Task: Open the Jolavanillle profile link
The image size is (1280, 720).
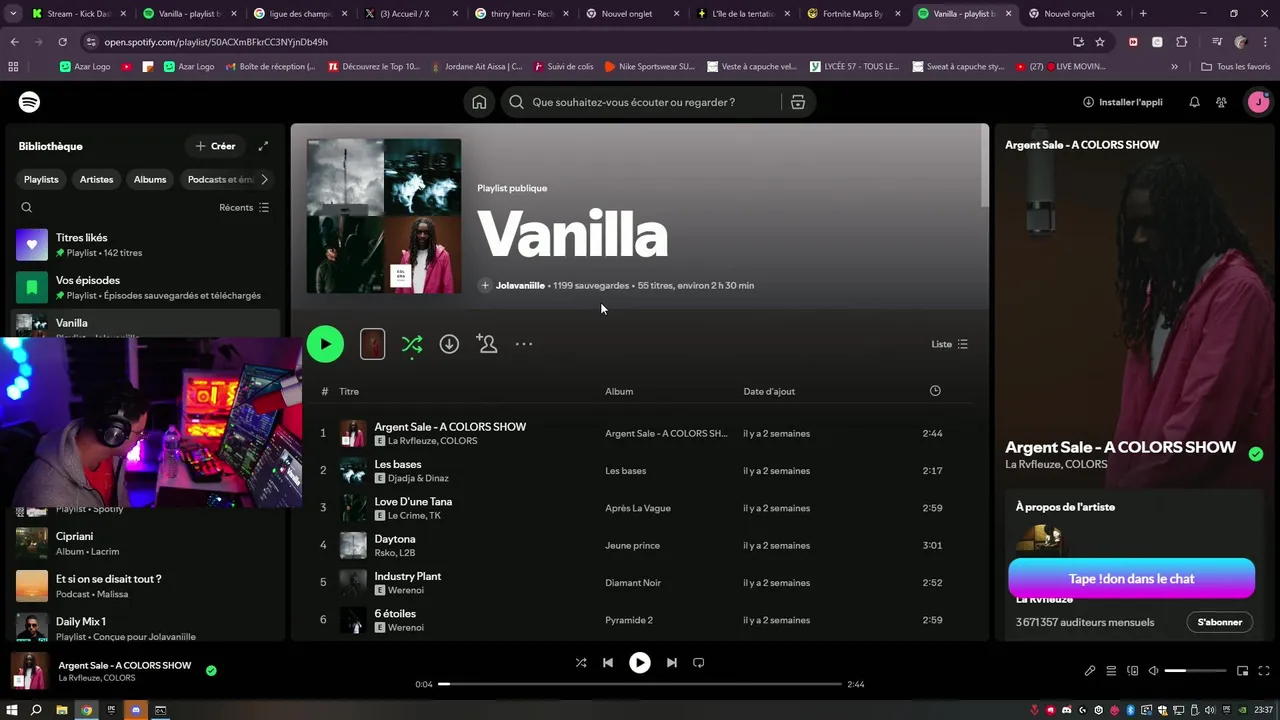Action: [520, 285]
